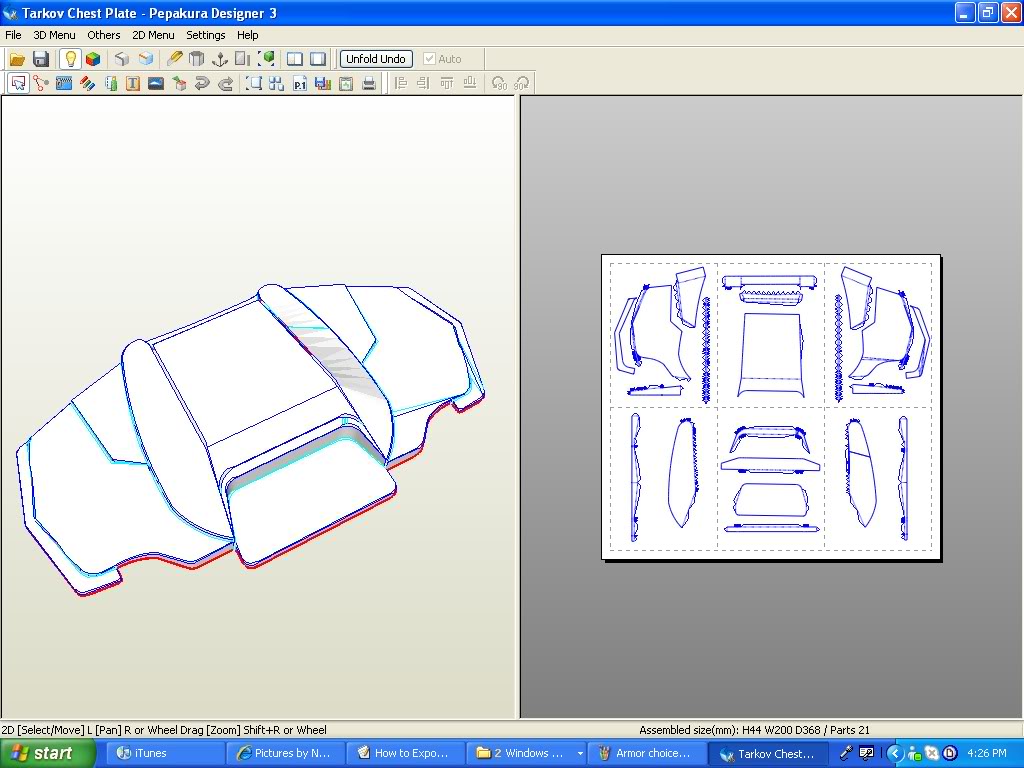Undo with the left curved arrow
Image resolution: width=1024 pixels, height=768 pixels.
pyautogui.click(x=202, y=84)
